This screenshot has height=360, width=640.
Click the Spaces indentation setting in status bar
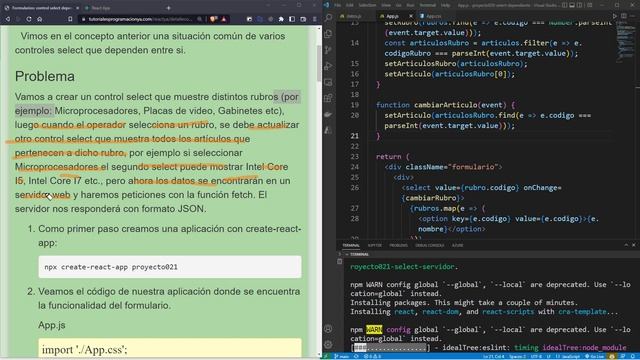click(x=517, y=356)
